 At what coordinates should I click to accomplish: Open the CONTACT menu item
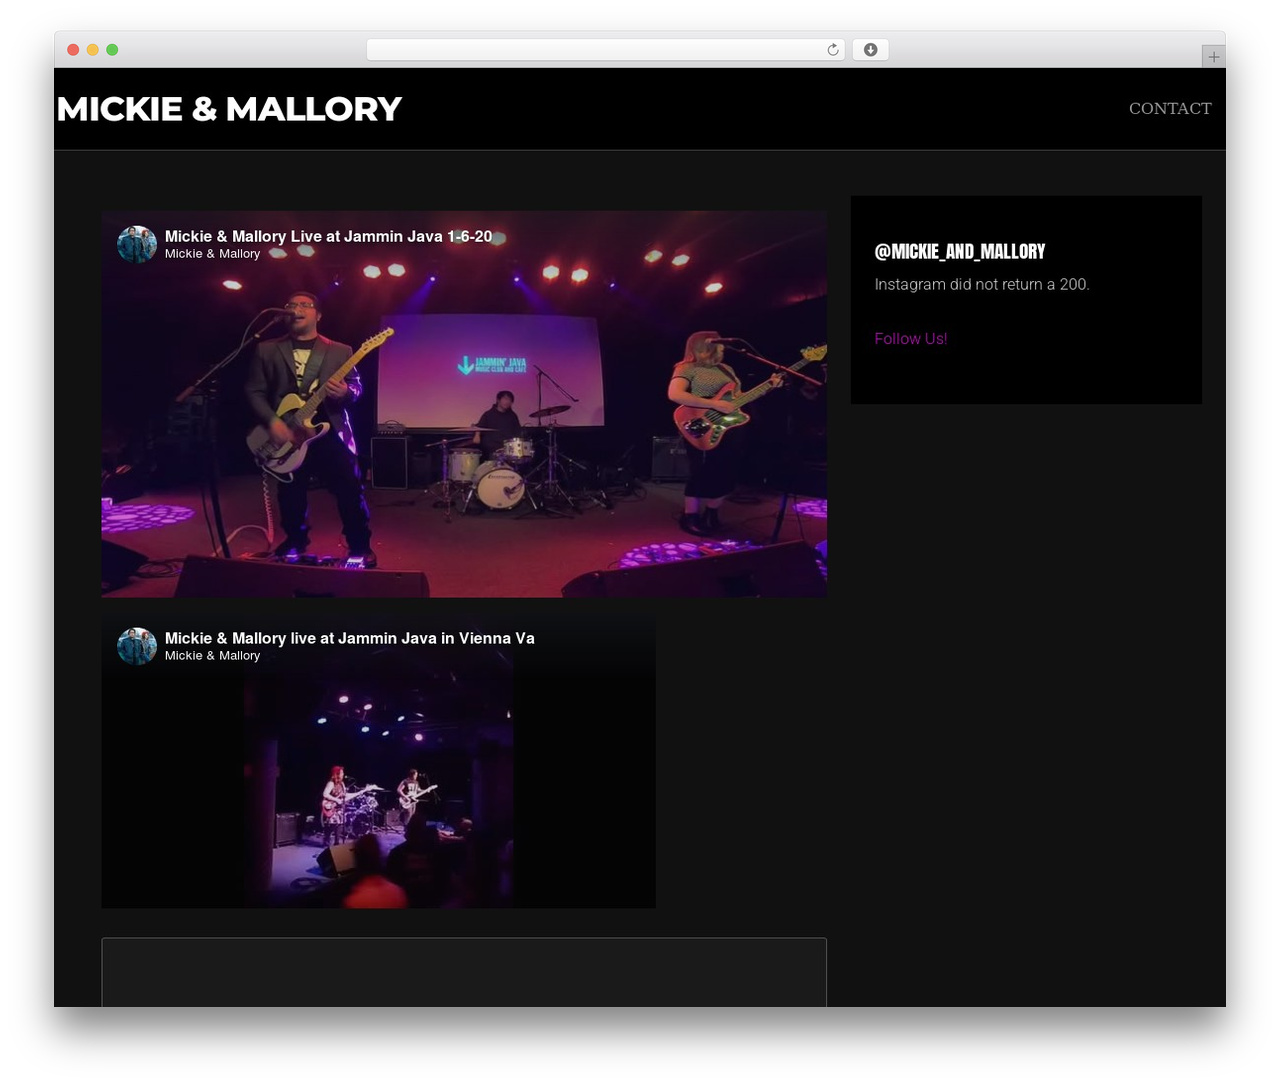pyautogui.click(x=1170, y=108)
